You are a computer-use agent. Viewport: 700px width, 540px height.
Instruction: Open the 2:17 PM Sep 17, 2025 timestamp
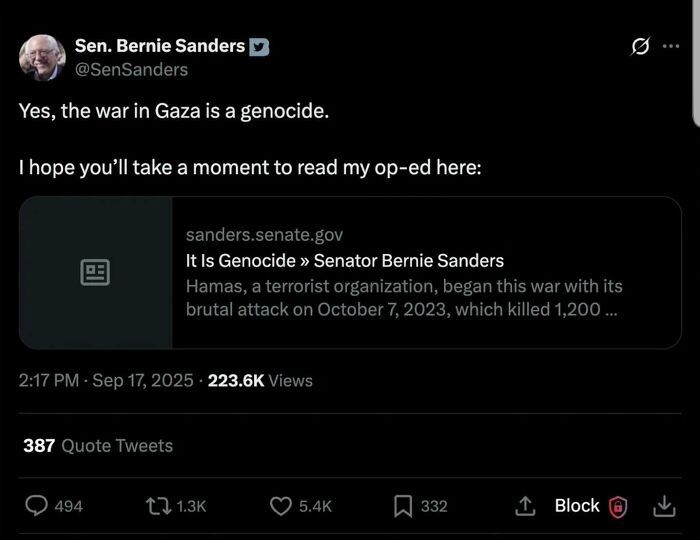tap(106, 380)
